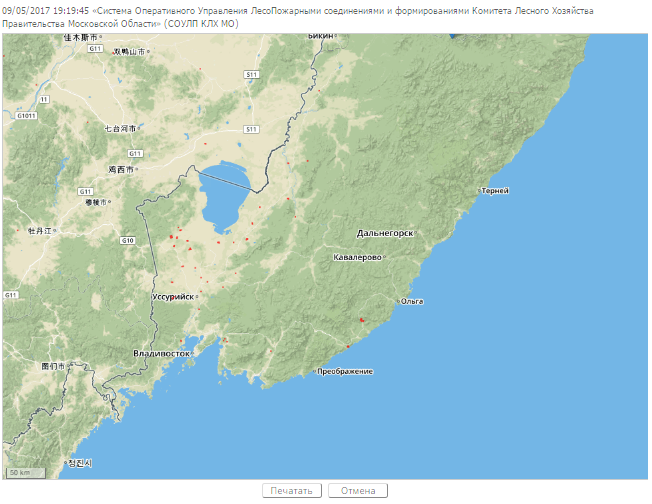Click the Владивосток city label
The width and height of the screenshot is (652, 504).
point(162,354)
